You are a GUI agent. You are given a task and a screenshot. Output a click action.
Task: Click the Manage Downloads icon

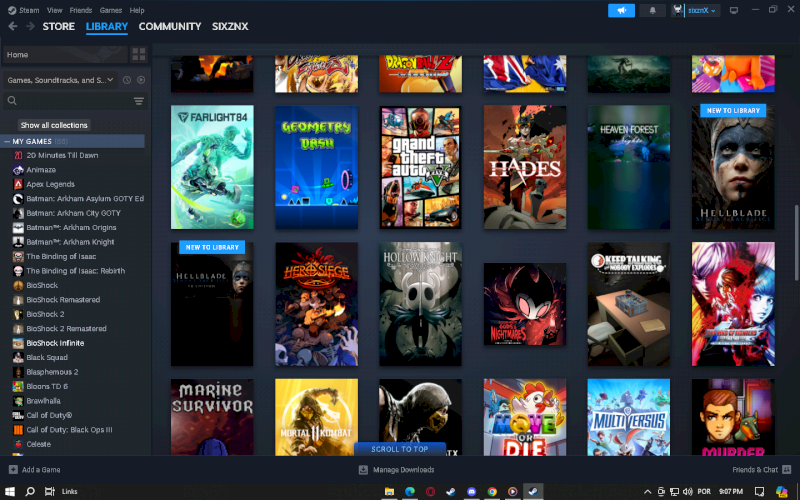[363, 469]
